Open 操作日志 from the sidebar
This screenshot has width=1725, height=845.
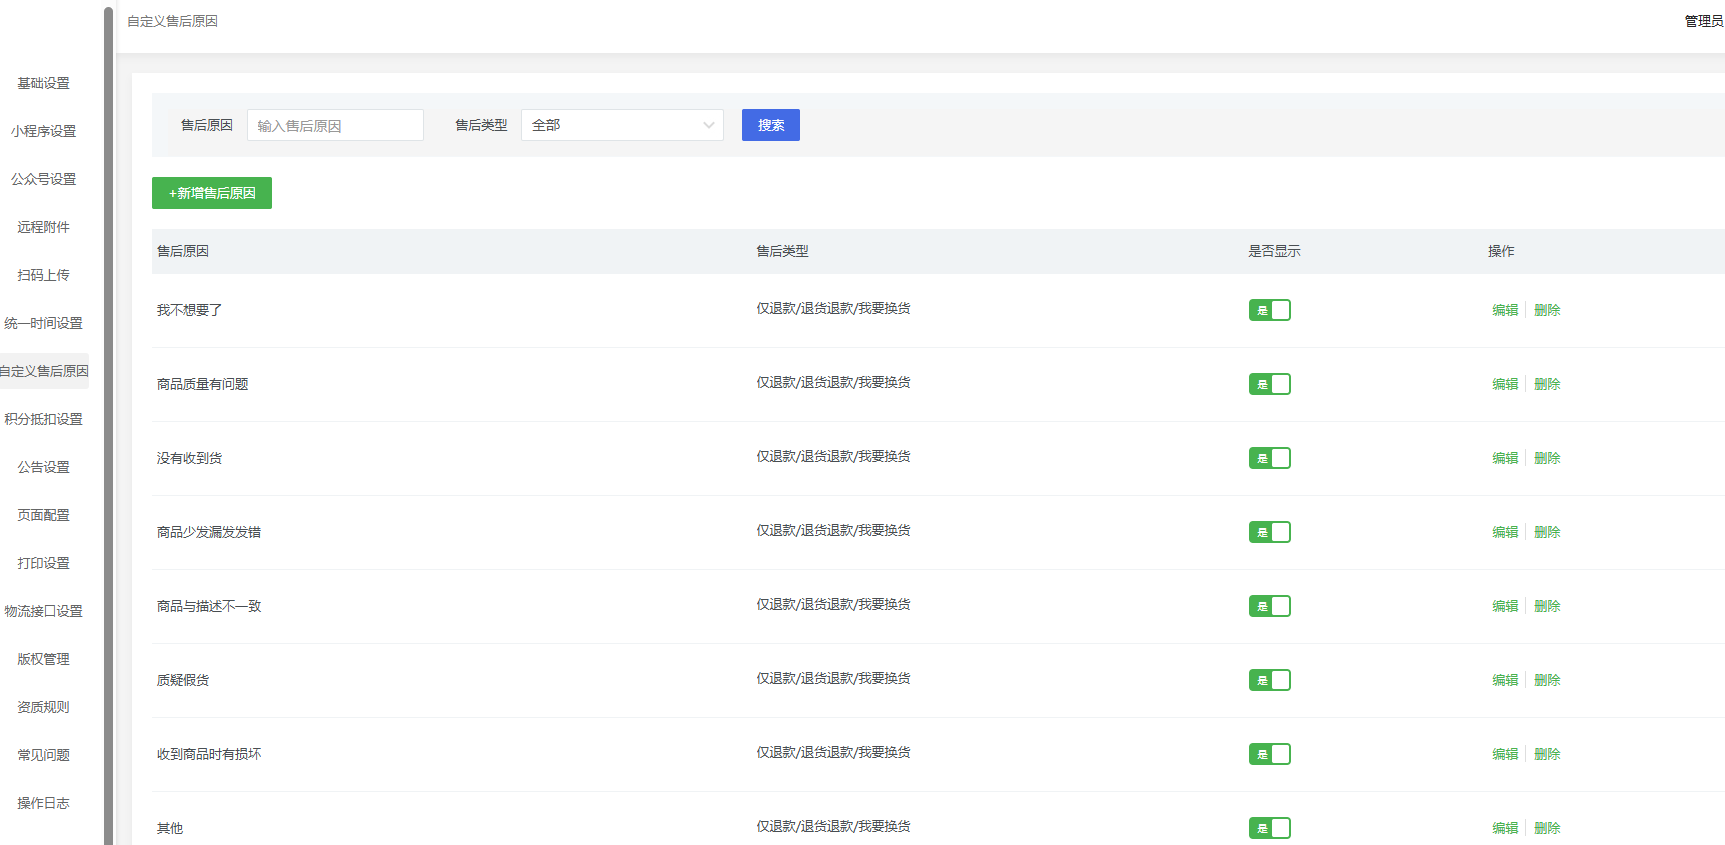[44, 803]
